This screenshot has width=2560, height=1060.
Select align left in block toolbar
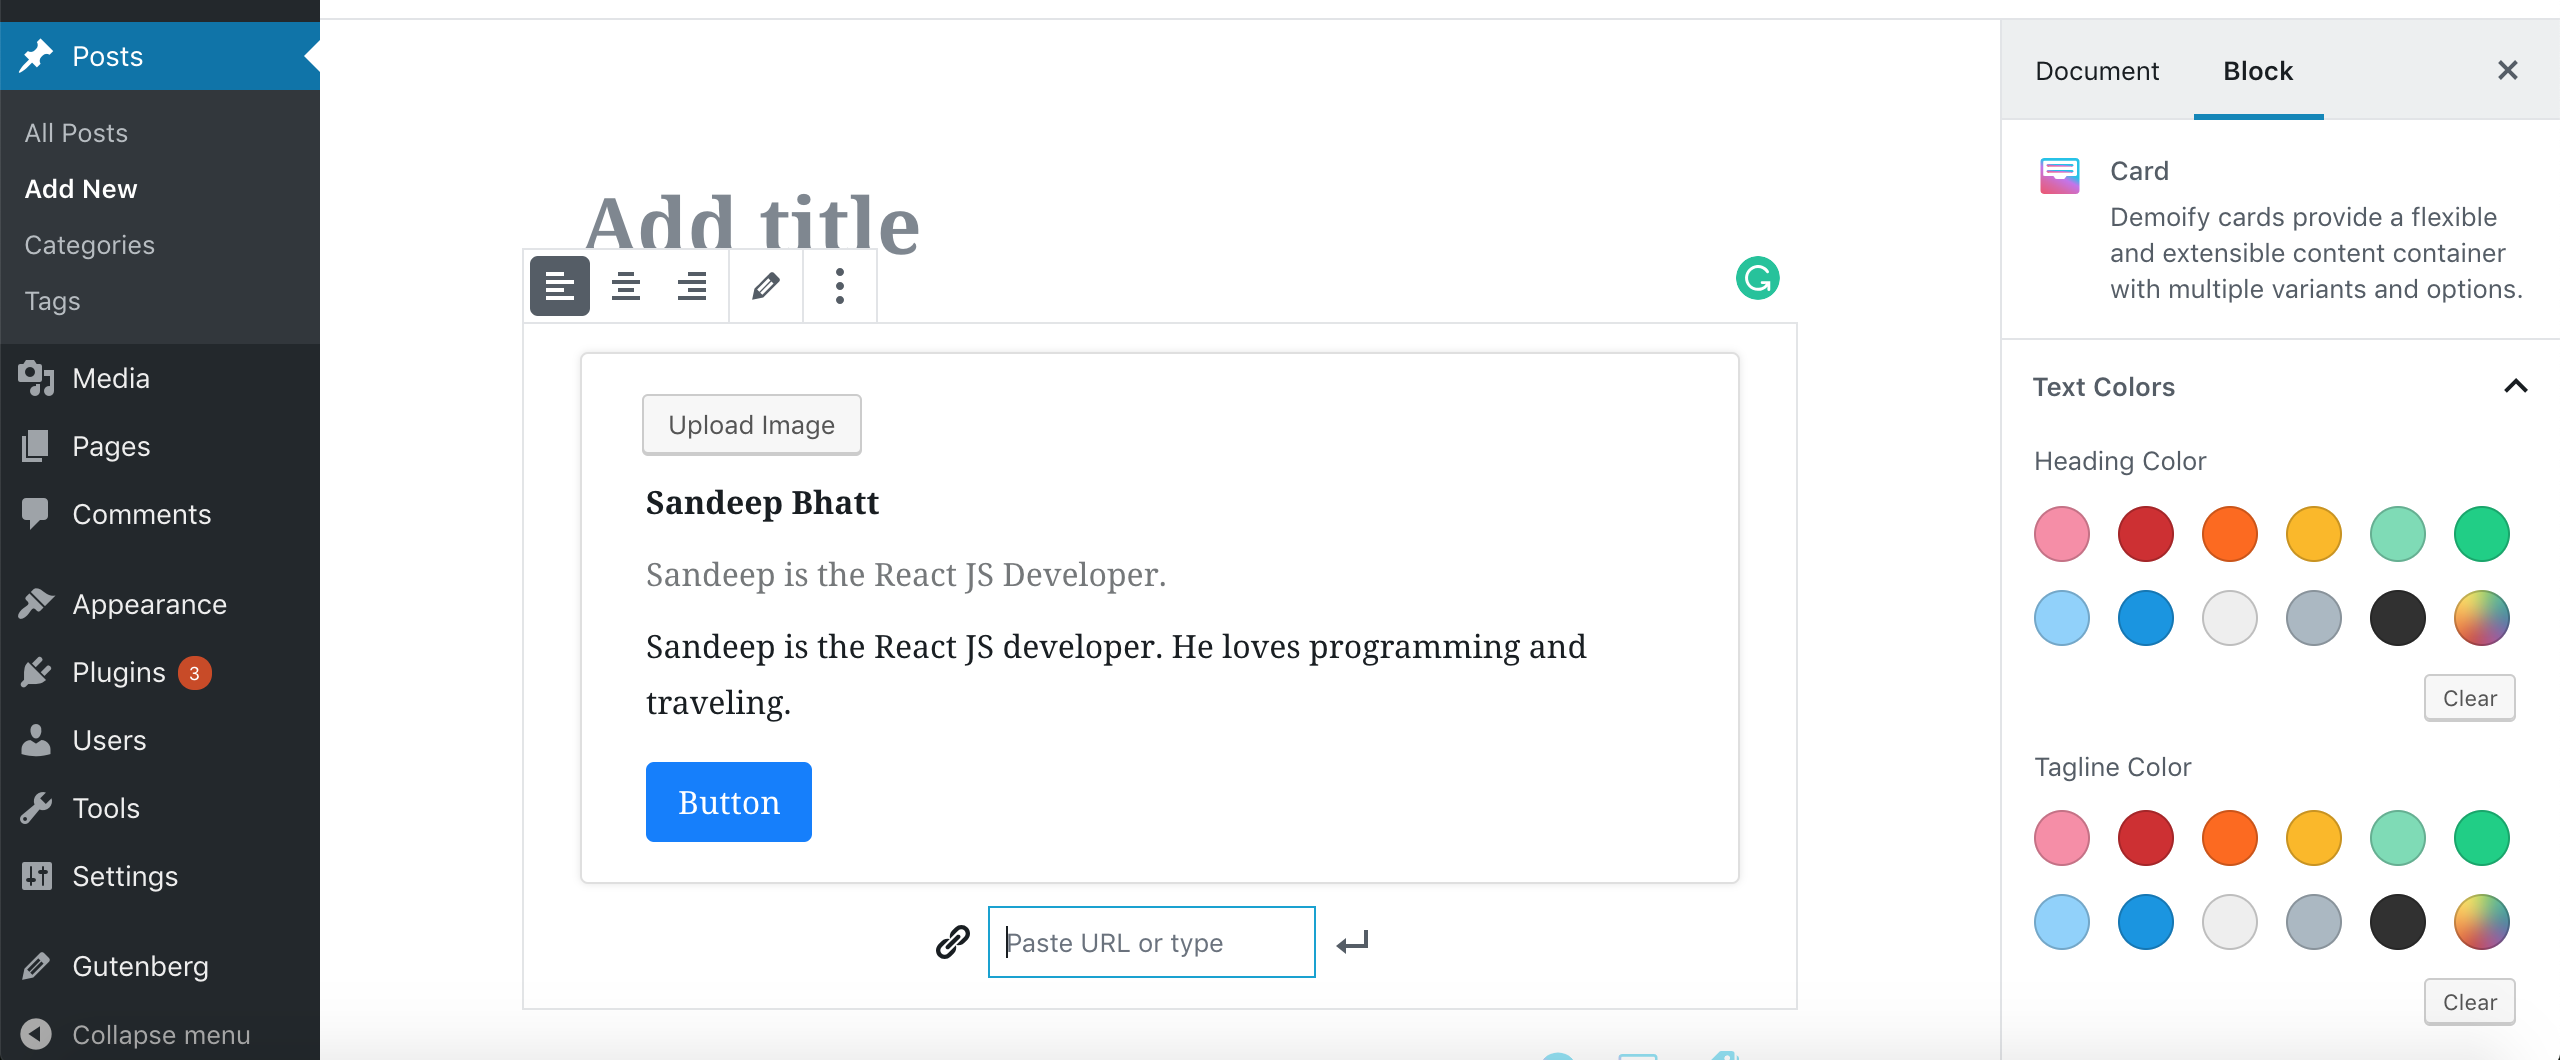(x=559, y=287)
